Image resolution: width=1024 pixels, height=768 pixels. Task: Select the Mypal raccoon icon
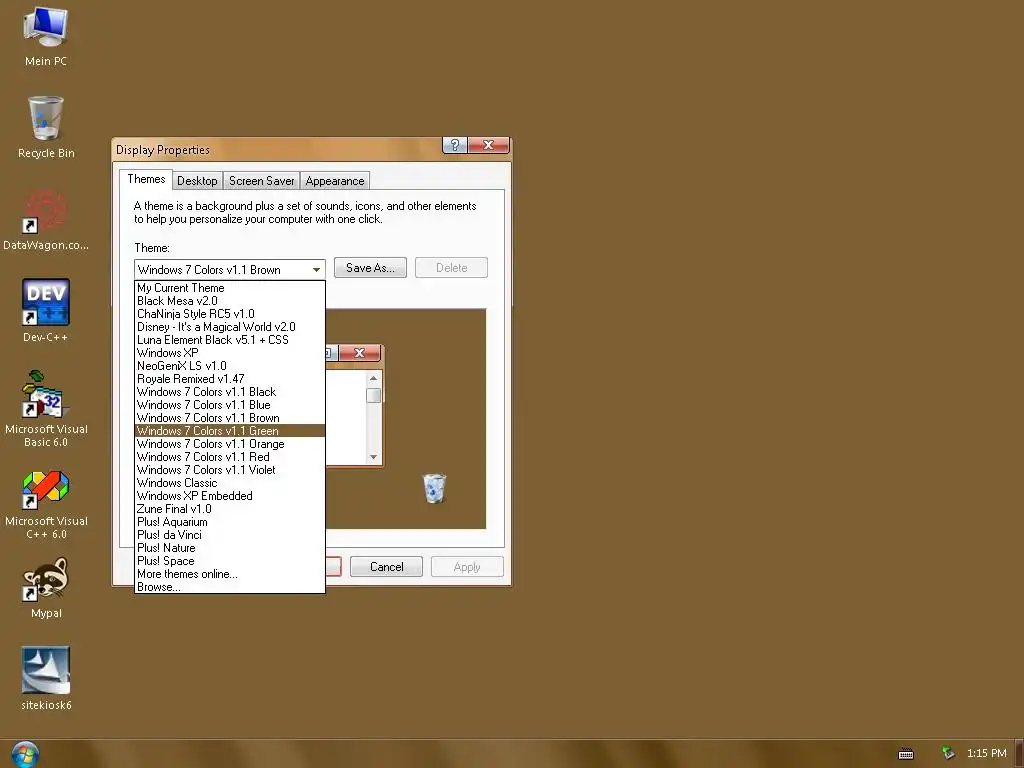tap(46, 587)
